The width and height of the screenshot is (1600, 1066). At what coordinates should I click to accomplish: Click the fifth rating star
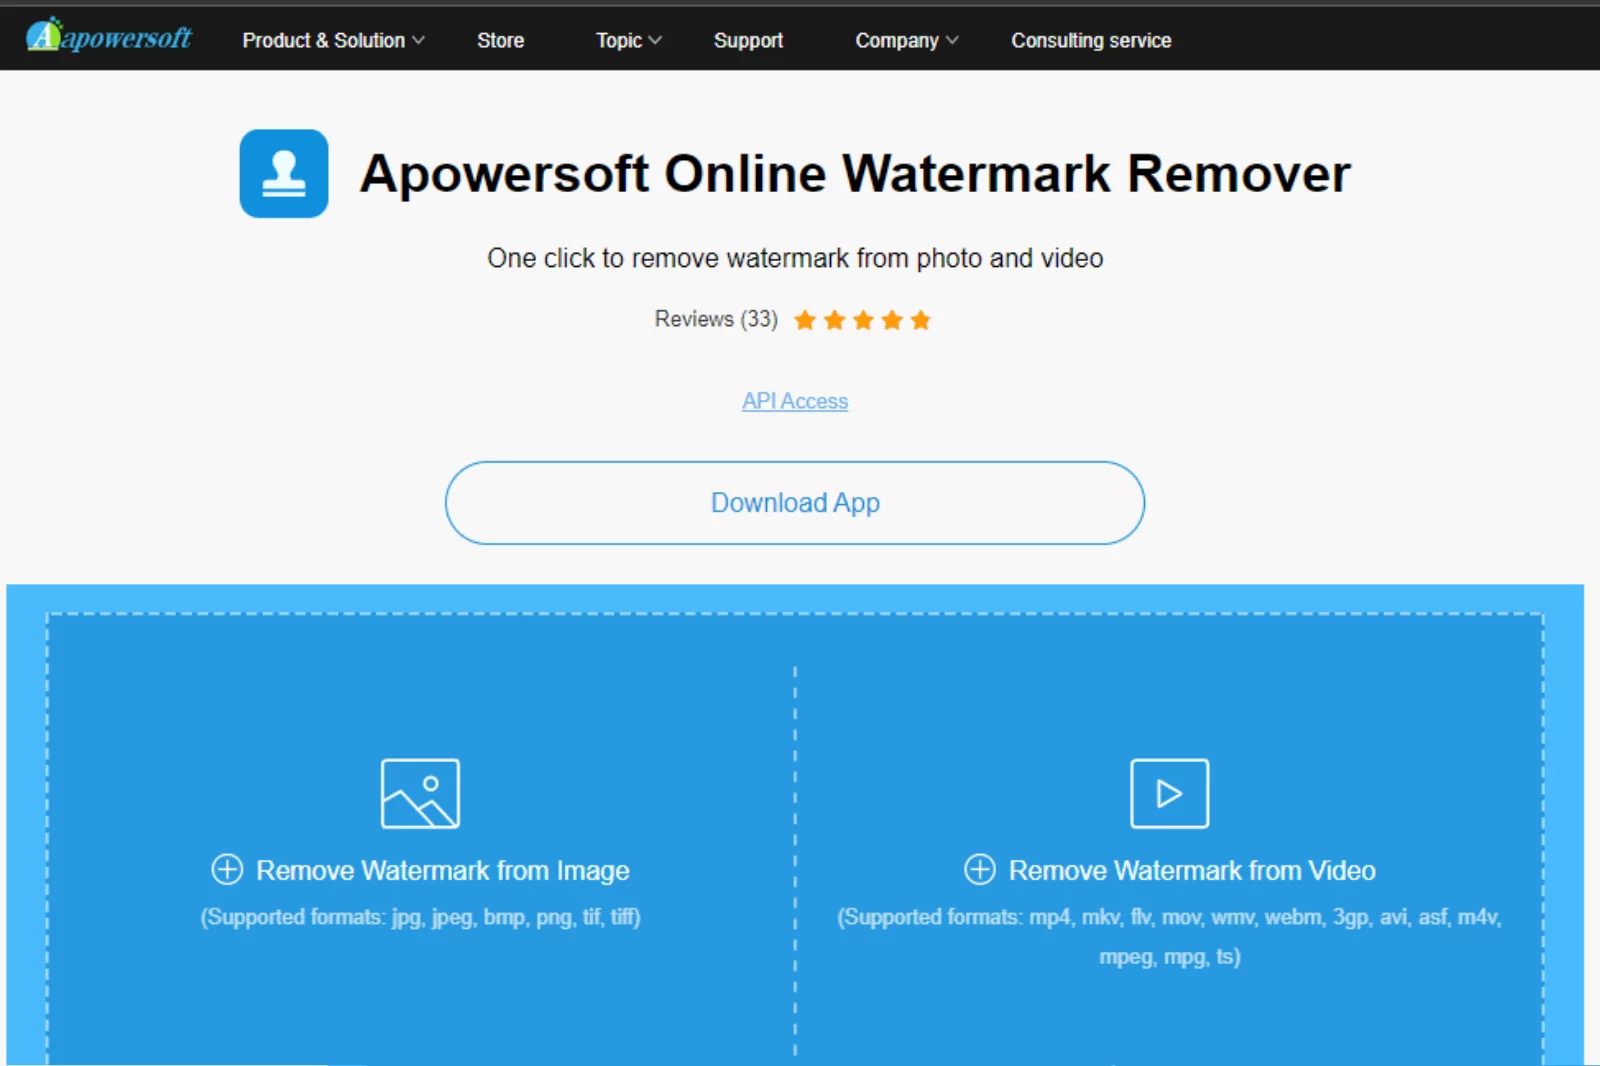tap(921, 320)
